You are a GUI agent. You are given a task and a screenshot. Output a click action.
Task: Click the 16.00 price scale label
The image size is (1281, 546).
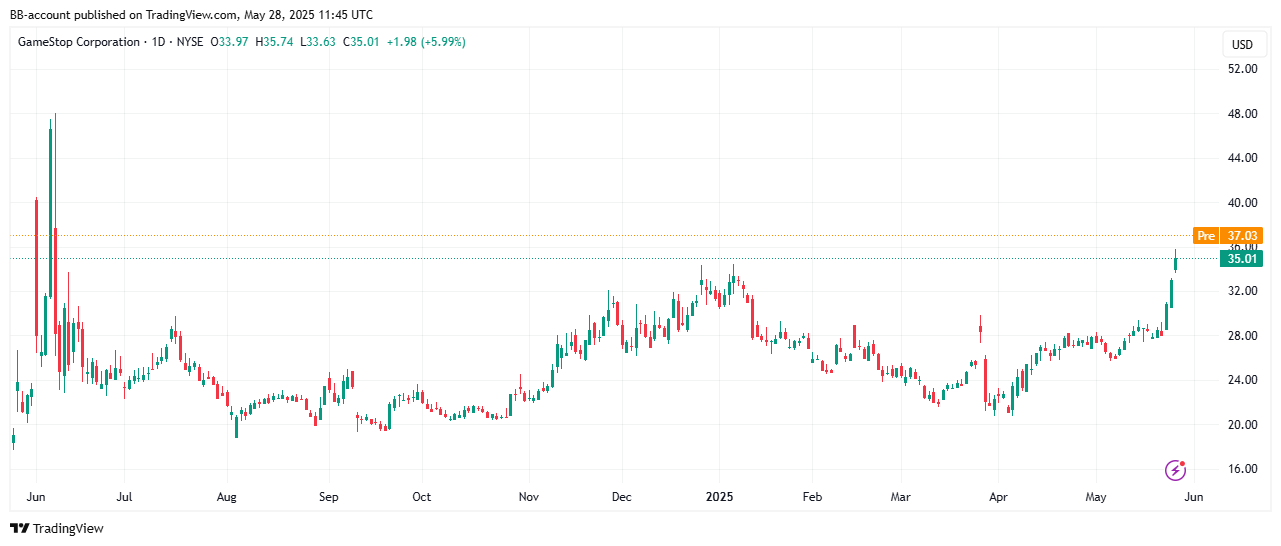pyautogui.click(x=1242, y=469)
